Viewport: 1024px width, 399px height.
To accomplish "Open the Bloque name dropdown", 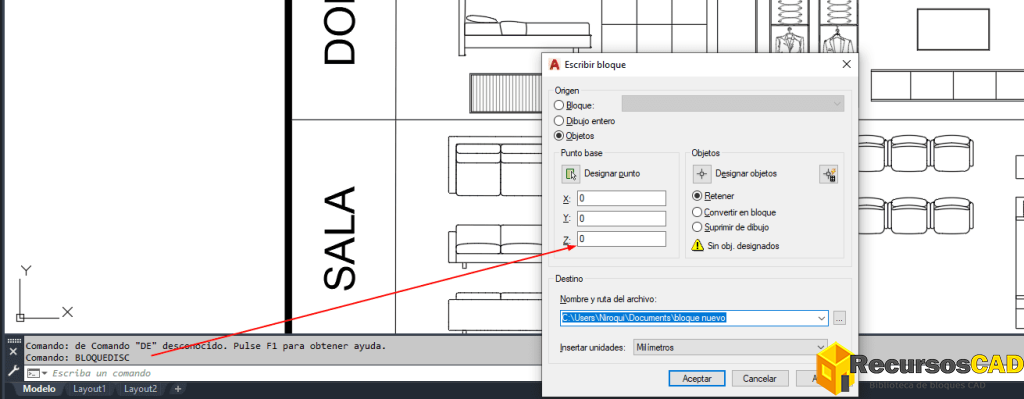I will 733,104.
